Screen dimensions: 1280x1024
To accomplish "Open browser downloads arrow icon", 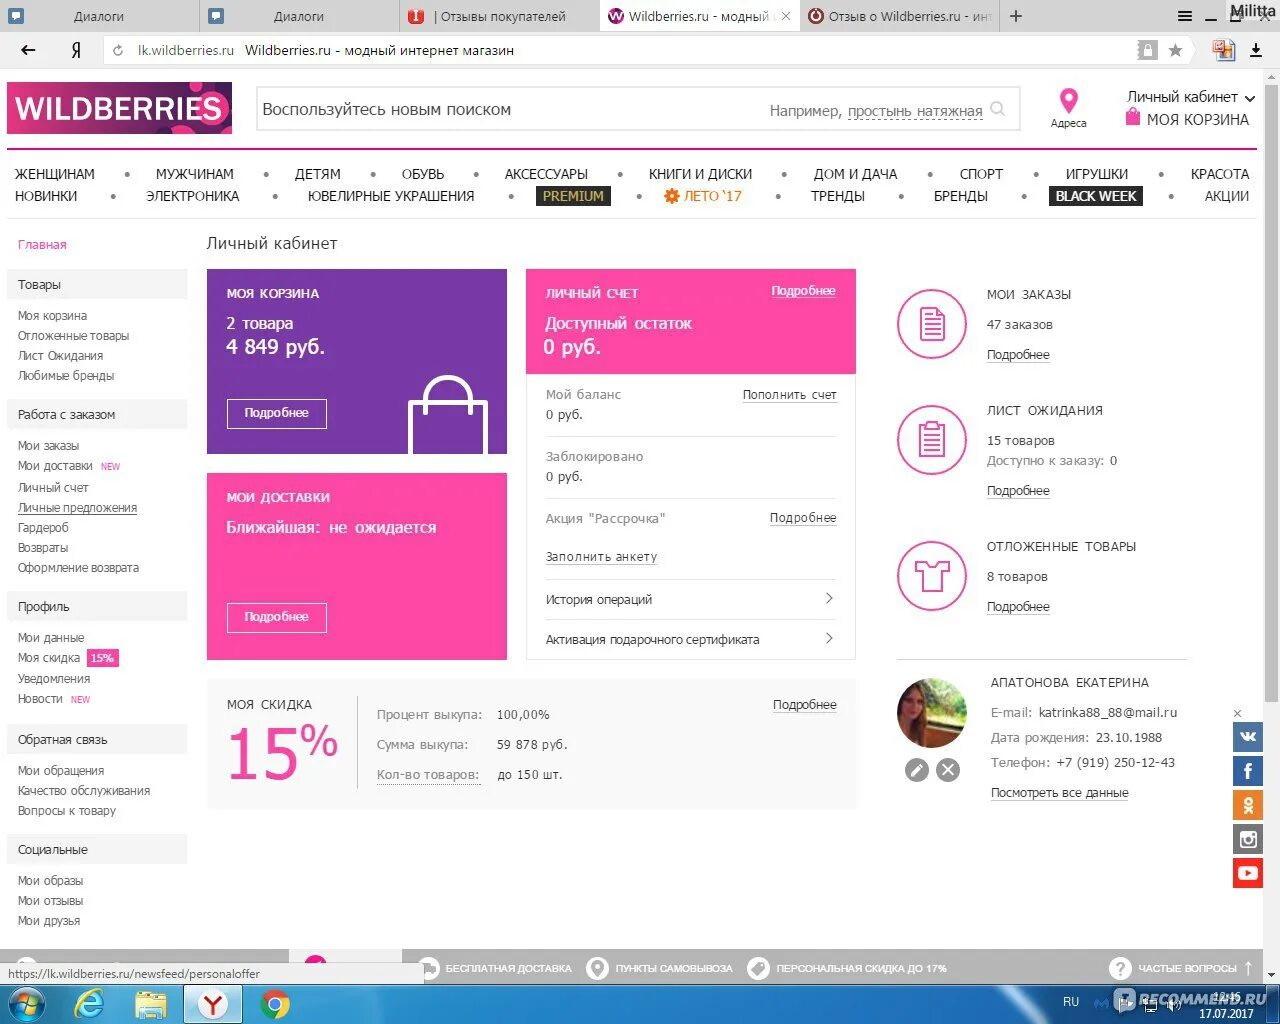I will (1256, 50).
